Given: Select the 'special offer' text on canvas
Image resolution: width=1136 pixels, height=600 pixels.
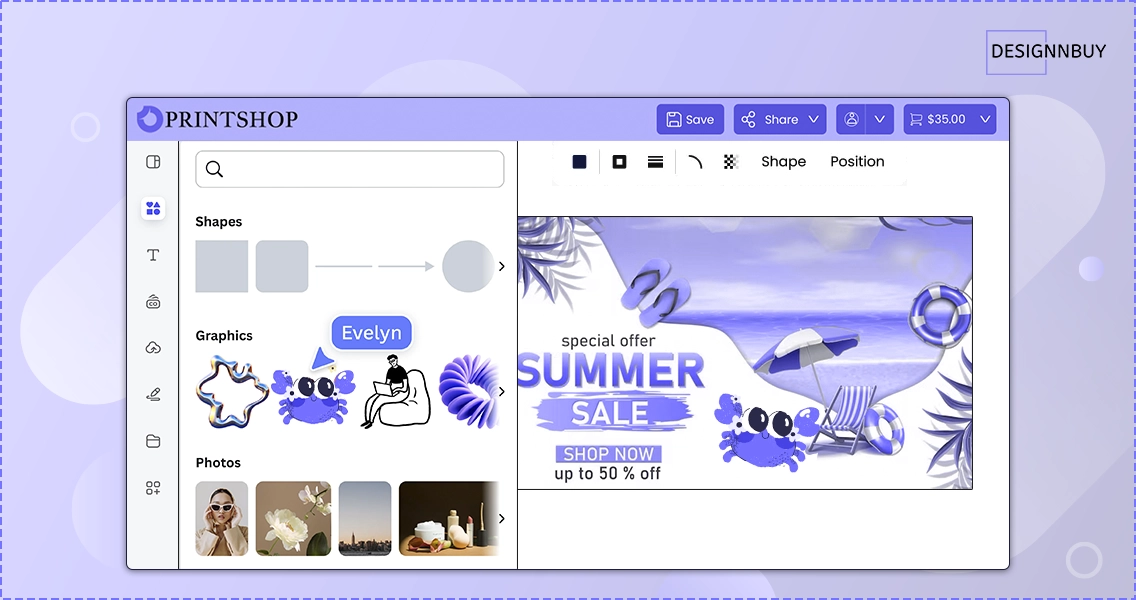Looking at the screenshot, I should 608,341.
